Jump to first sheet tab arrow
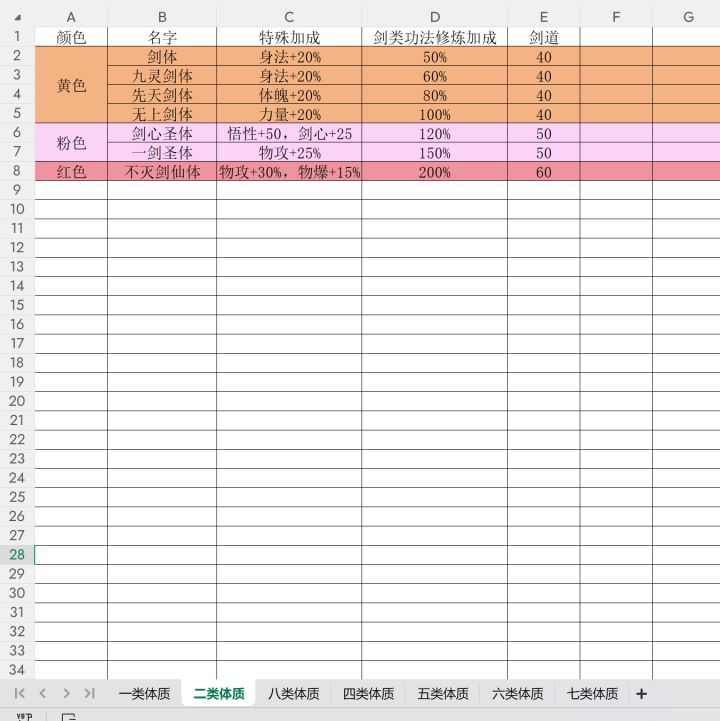The height and width of the screenshot is (721, 720). click(x=19, y=693)
